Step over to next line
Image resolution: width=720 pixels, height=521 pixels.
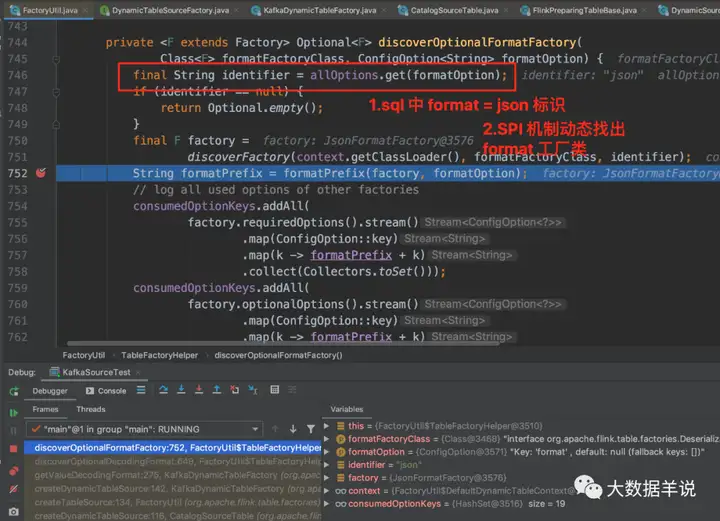point(163,390)
